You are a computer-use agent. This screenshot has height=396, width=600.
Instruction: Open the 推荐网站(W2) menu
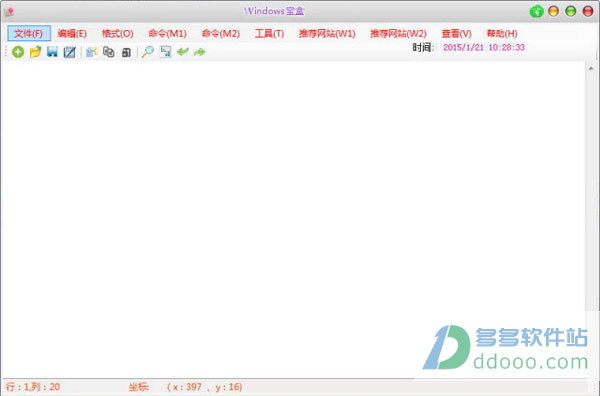[398, 34]
